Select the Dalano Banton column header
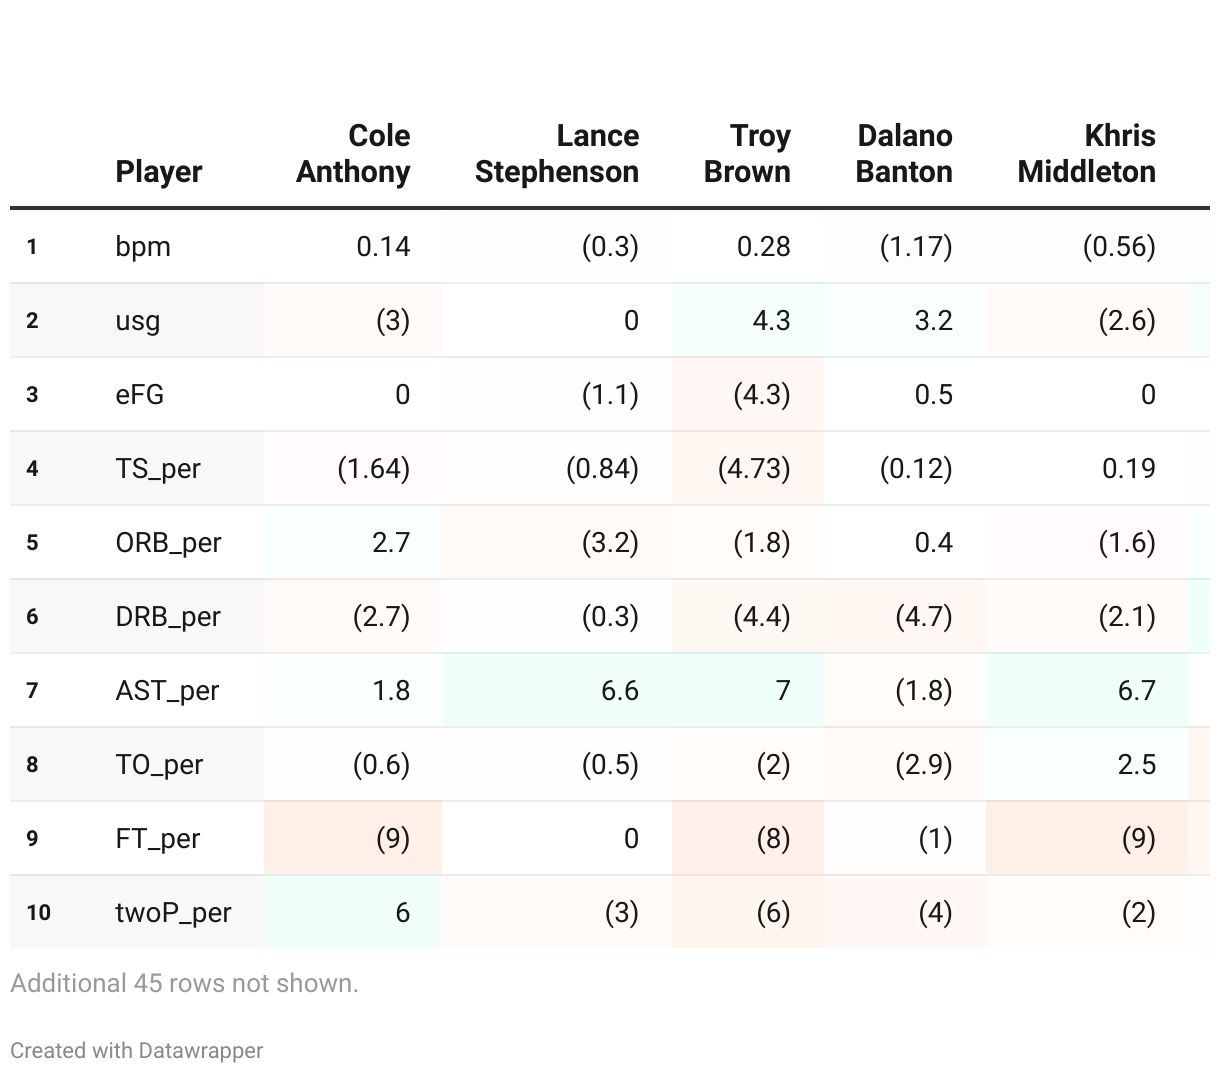The width and height of the screenshot is (1220, 1074). click(x=904, y=153)
